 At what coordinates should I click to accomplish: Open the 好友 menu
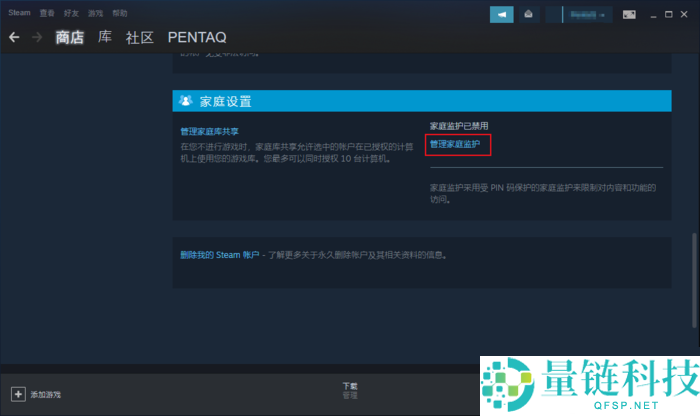pos(73,14)
